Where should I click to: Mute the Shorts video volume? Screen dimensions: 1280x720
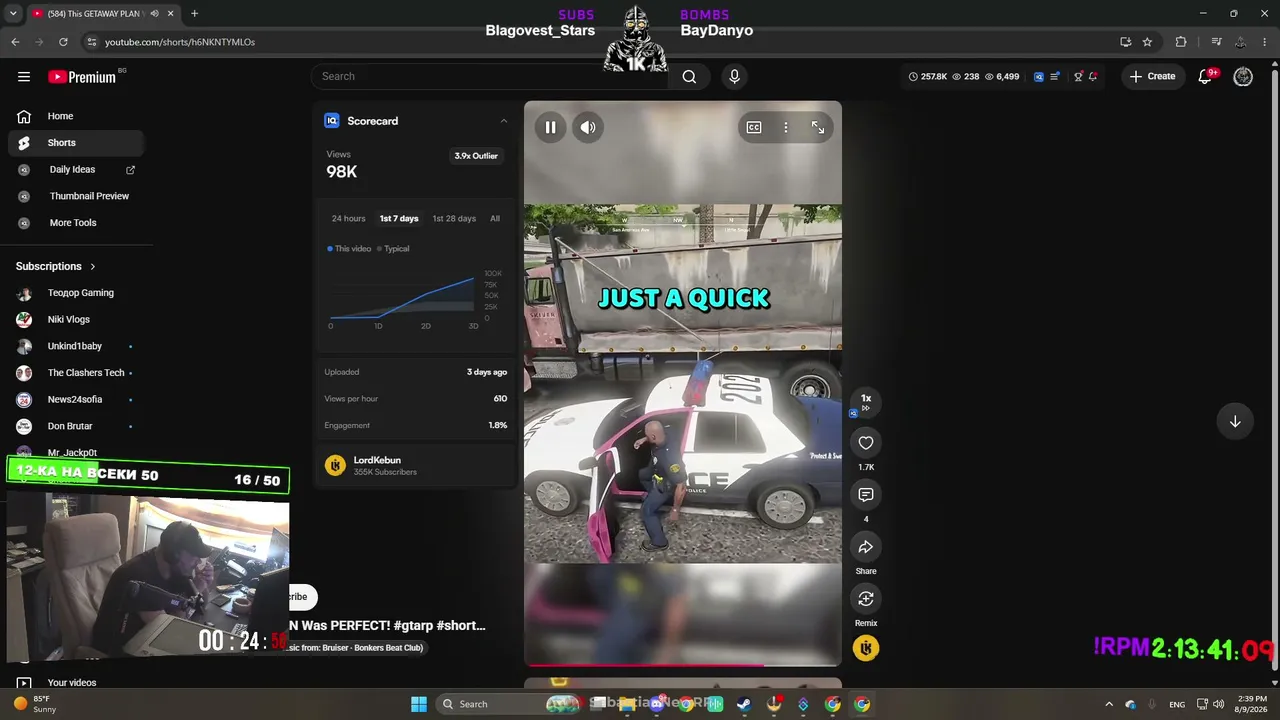point(588,127)
